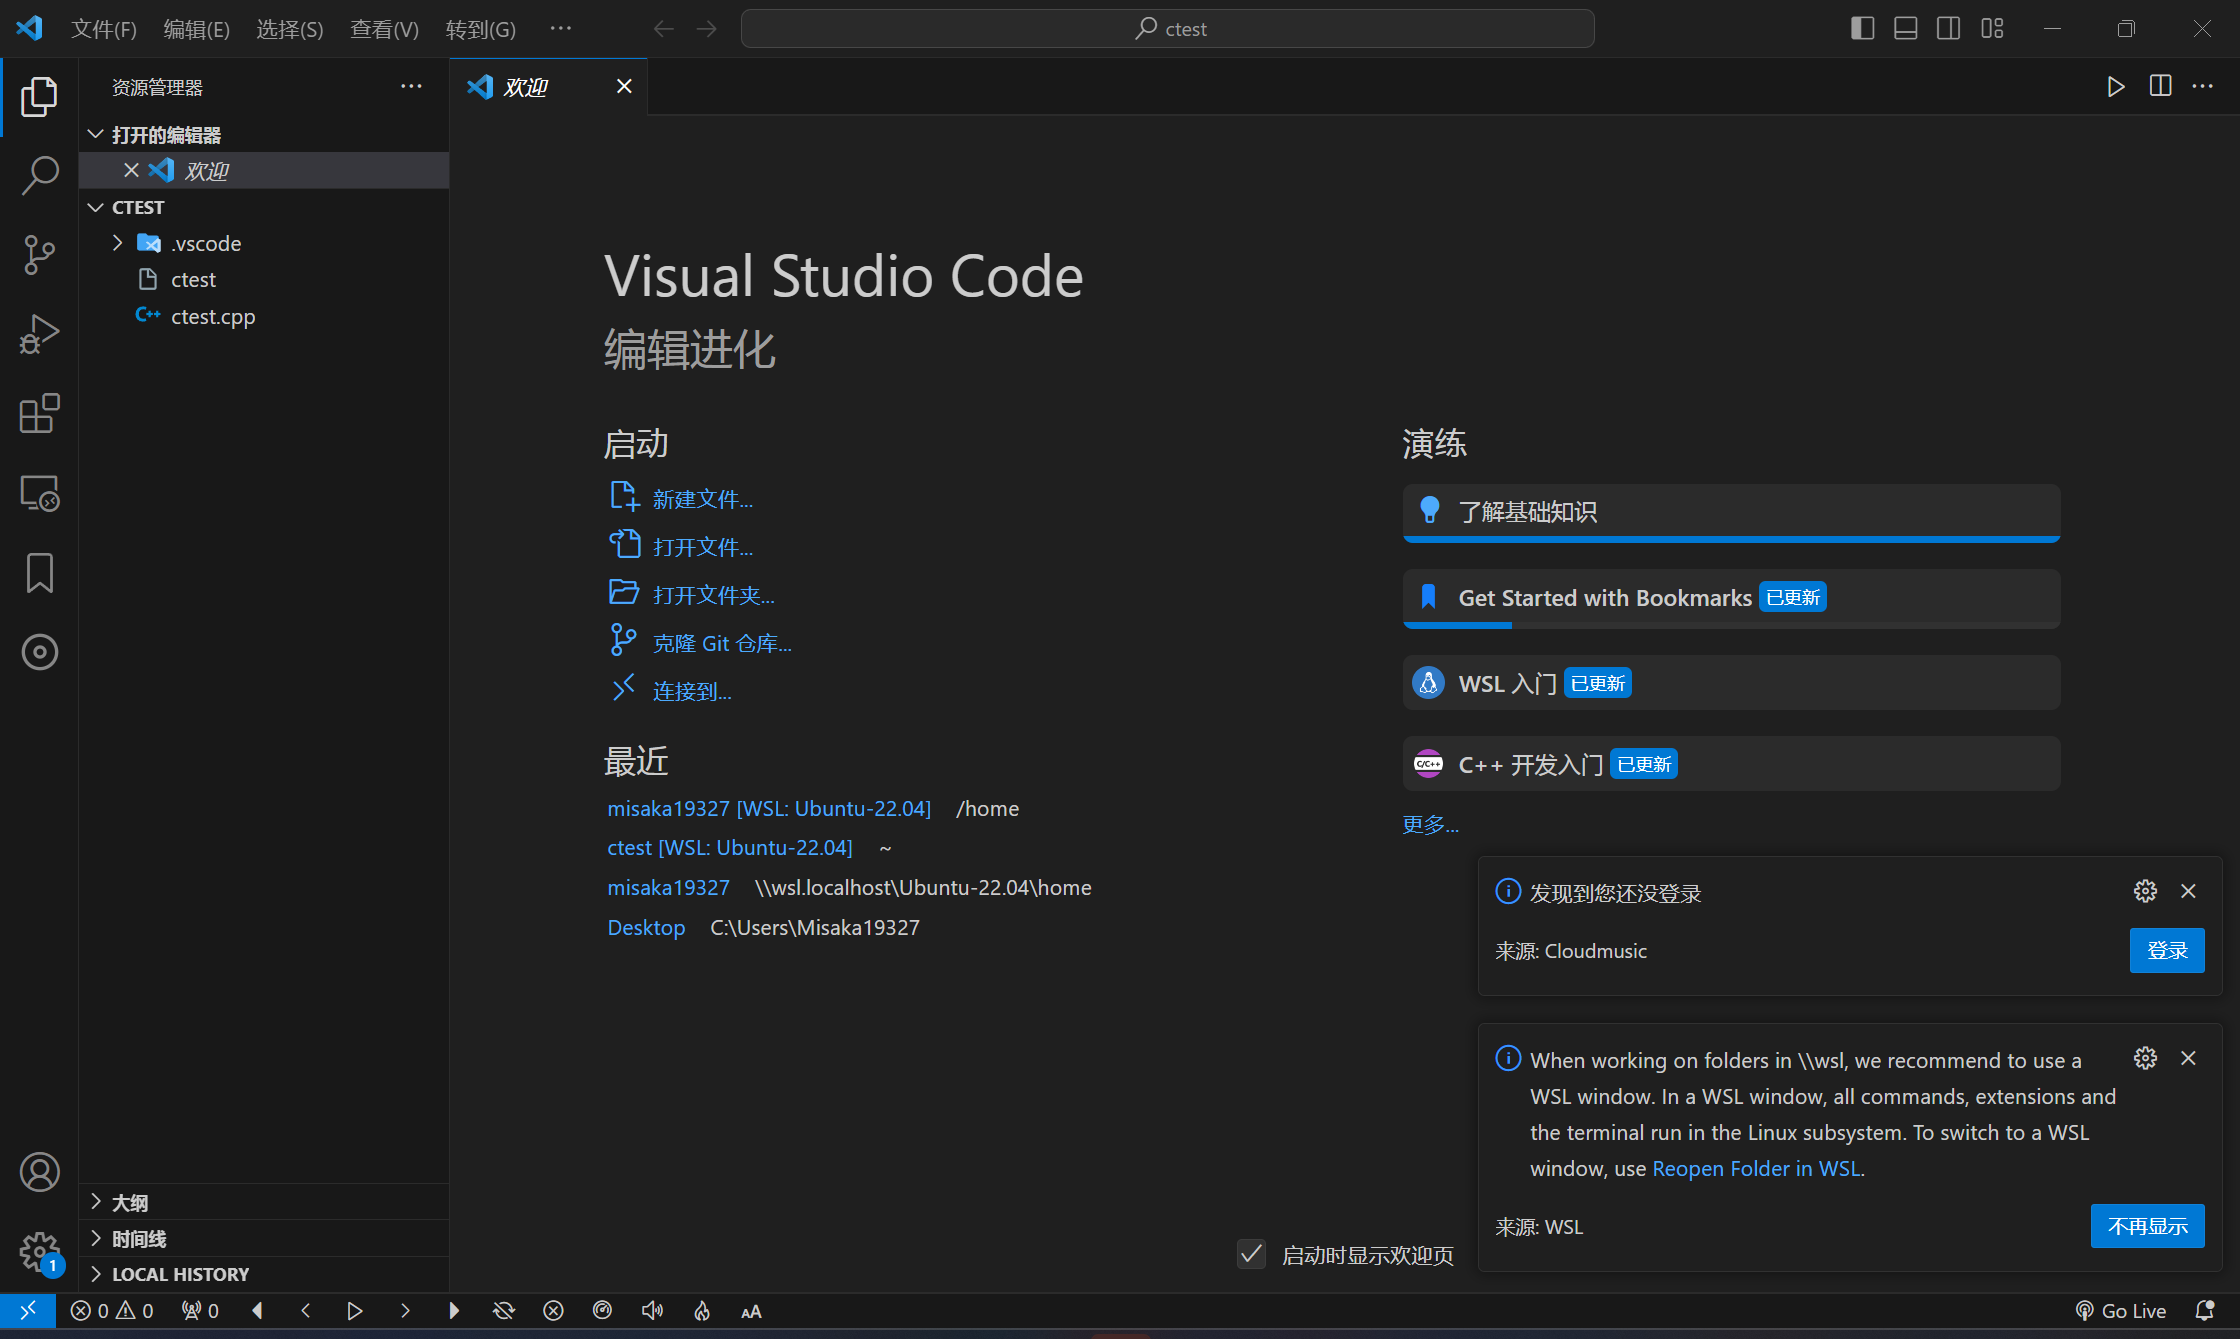Click Go Live in status bar
Image resolution: width=2240 pixels, height=1339 pixels.
pos(2120,1311)
